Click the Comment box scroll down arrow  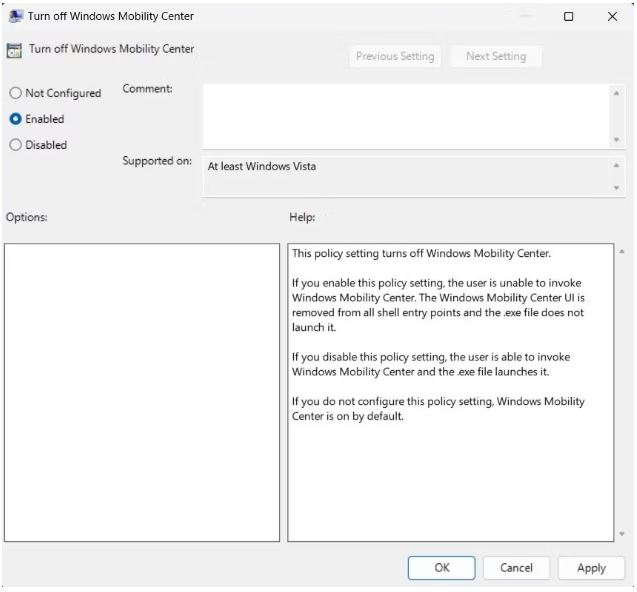[x=616, y=139]
